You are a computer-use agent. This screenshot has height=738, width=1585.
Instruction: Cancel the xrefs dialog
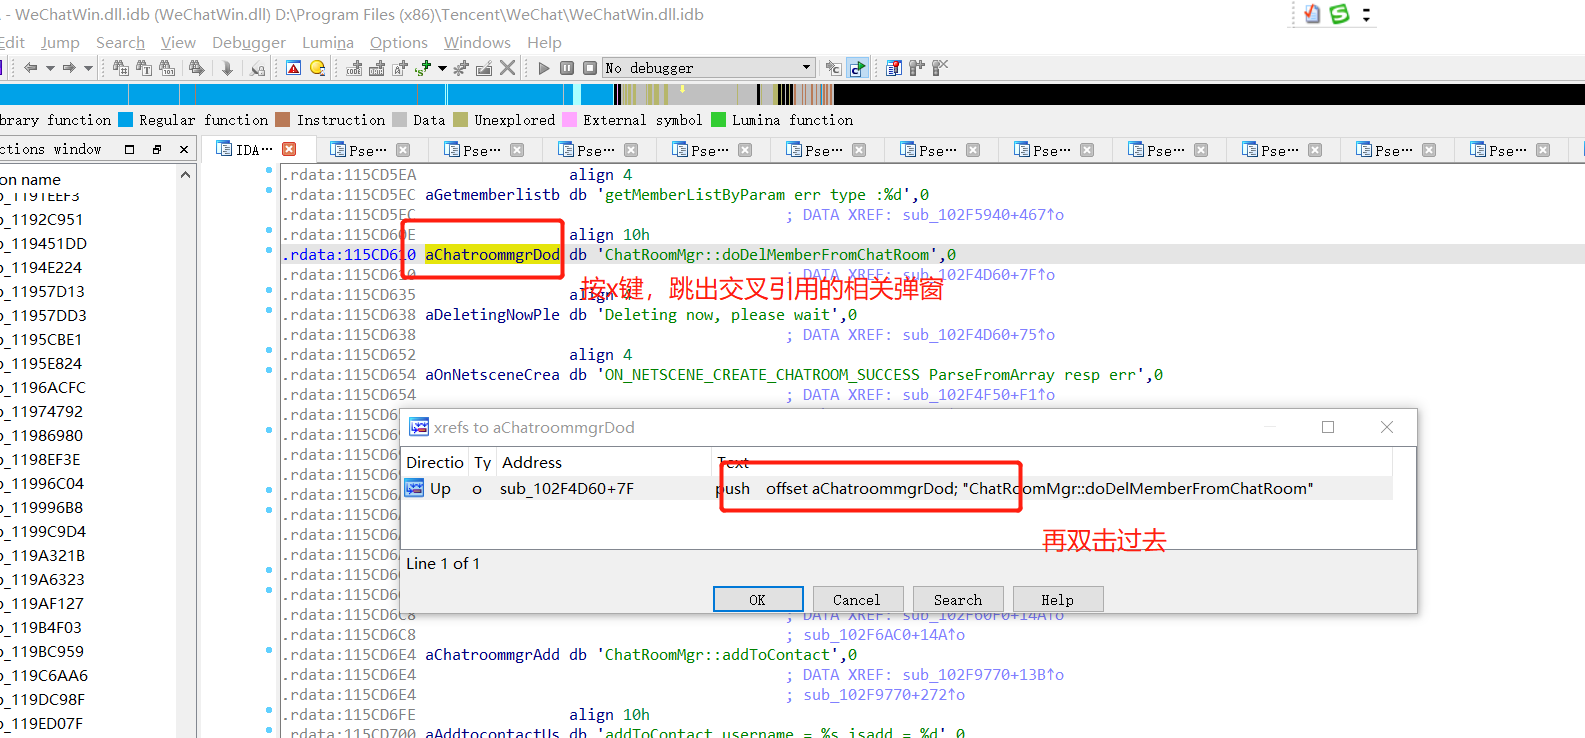[857, 599]
